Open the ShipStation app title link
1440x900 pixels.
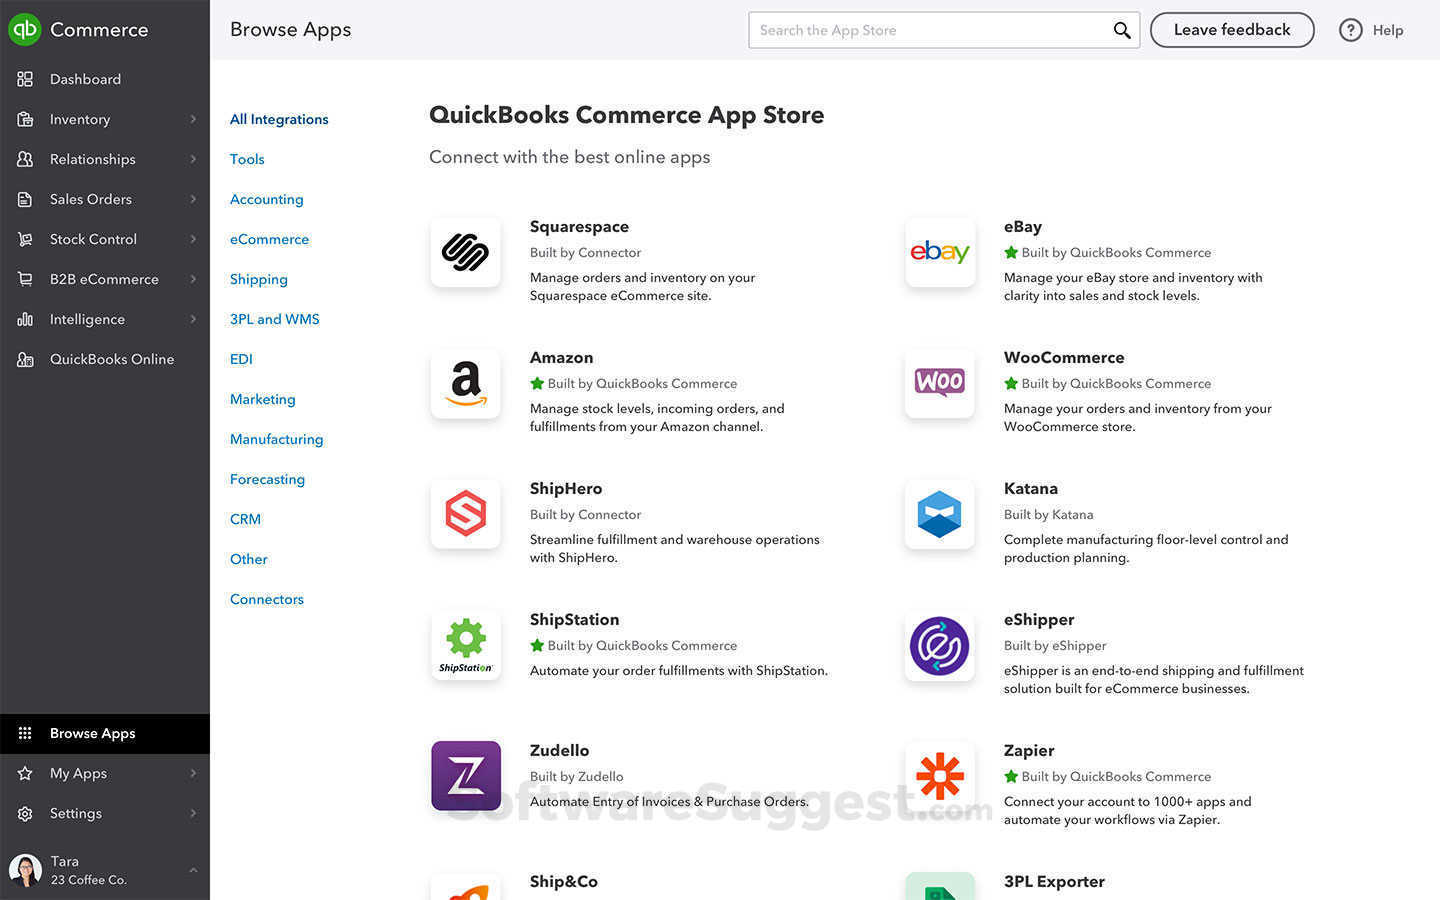[574, 619]
